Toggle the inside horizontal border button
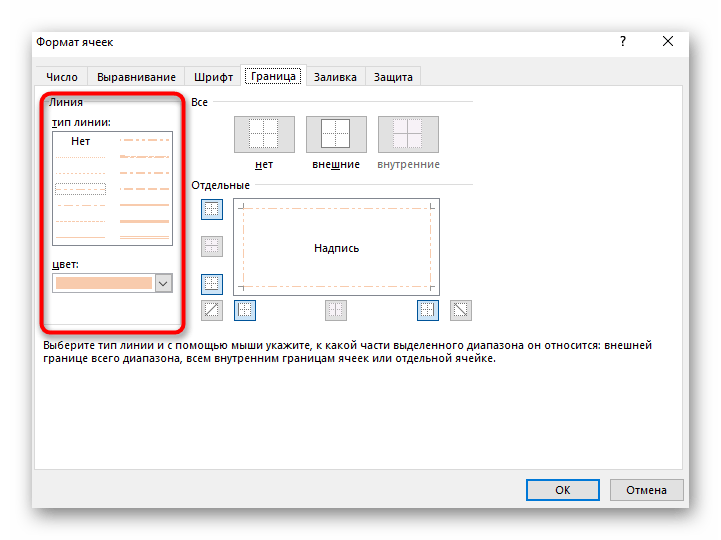This screenshot has height=540, width=721. 212,247
